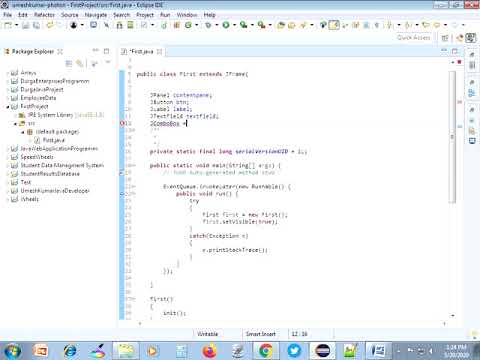Image resolution: width=480 pixels, height=360 pixels.
Task: Collapse the src folder node
Action: coord(16,123)
